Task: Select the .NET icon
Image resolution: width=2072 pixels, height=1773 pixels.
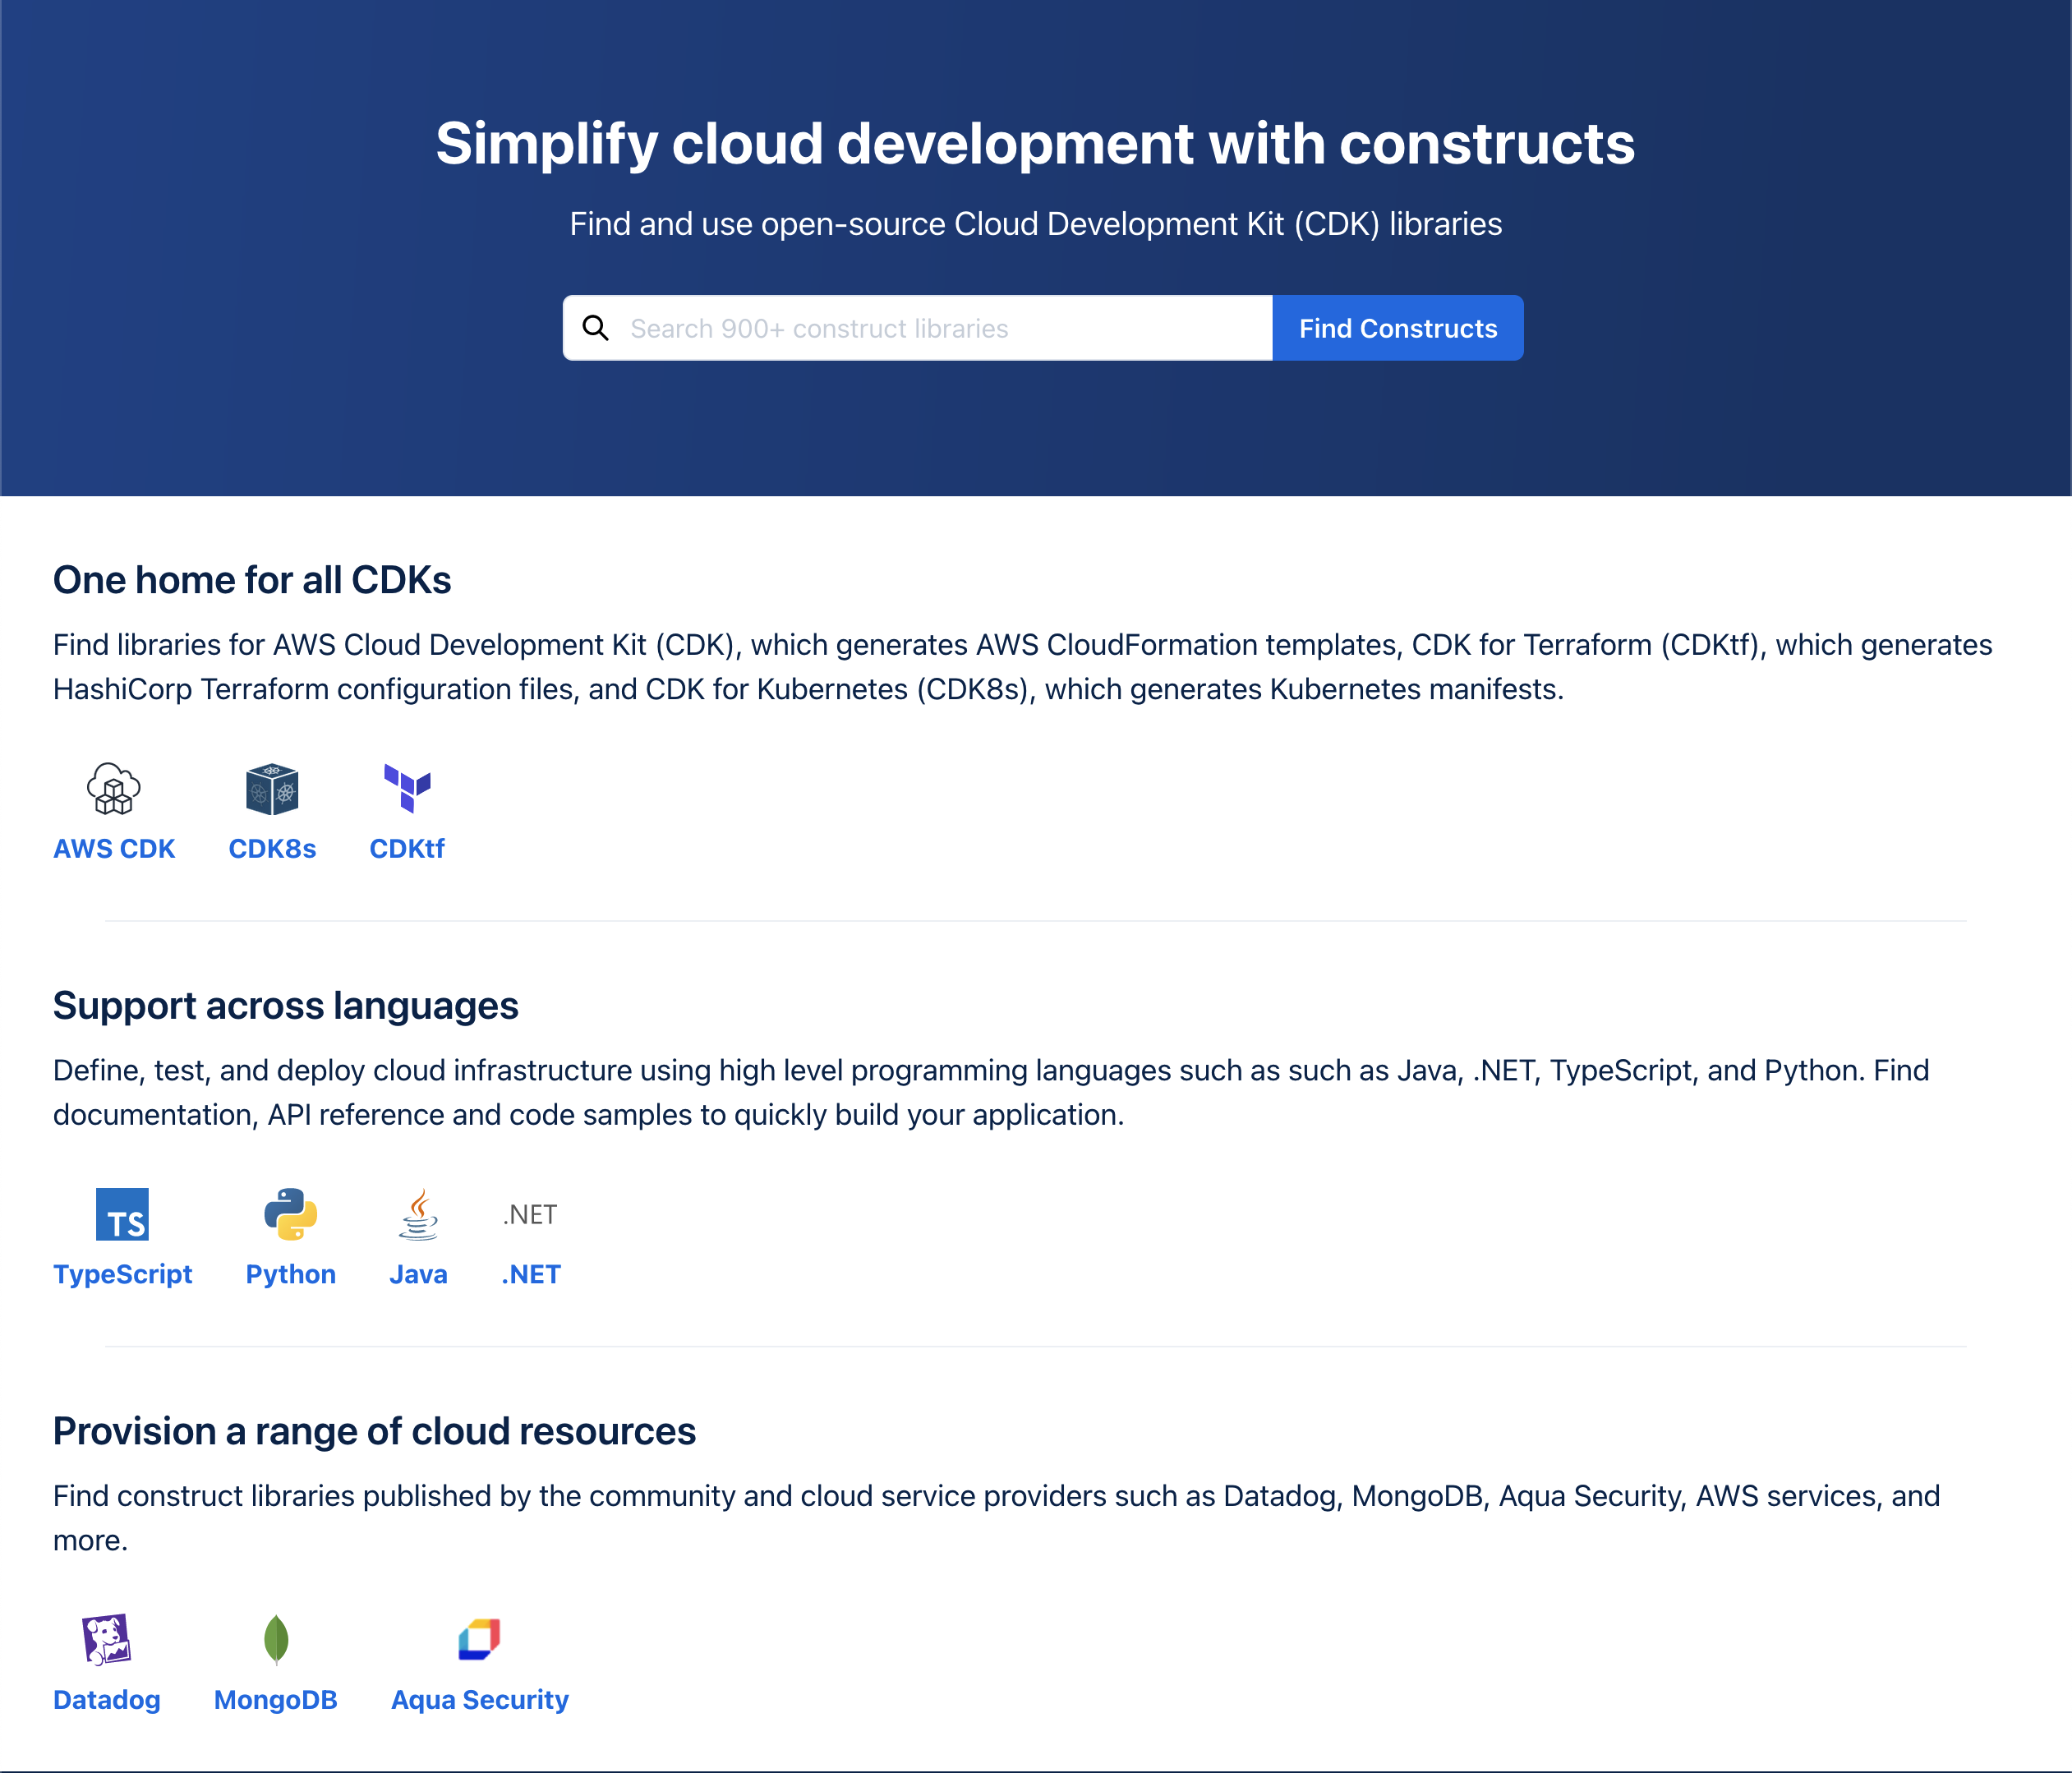Action: click(529, 1214)
